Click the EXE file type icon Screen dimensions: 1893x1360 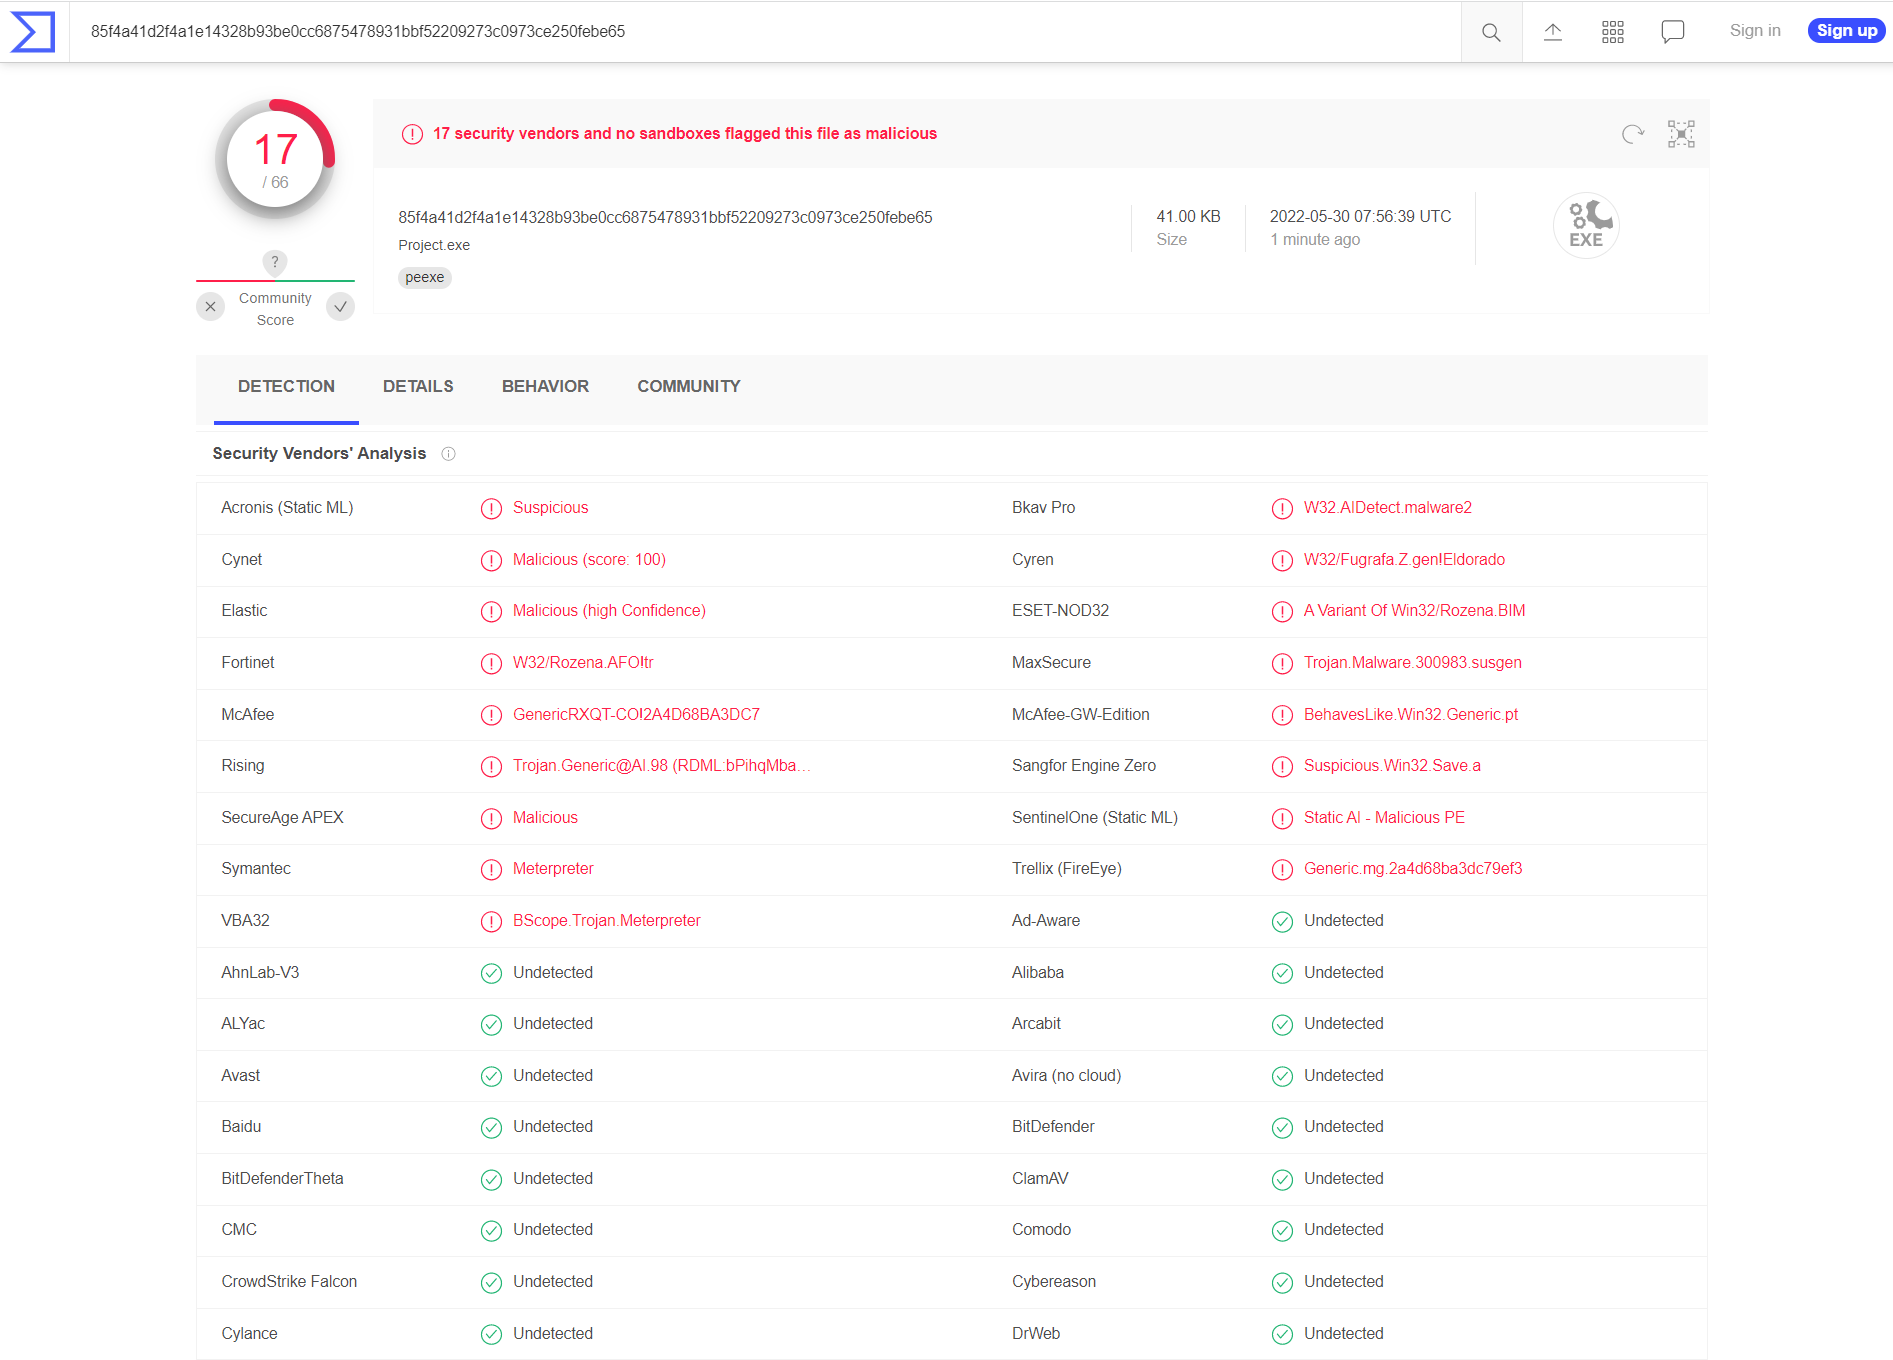[1585, 226]
